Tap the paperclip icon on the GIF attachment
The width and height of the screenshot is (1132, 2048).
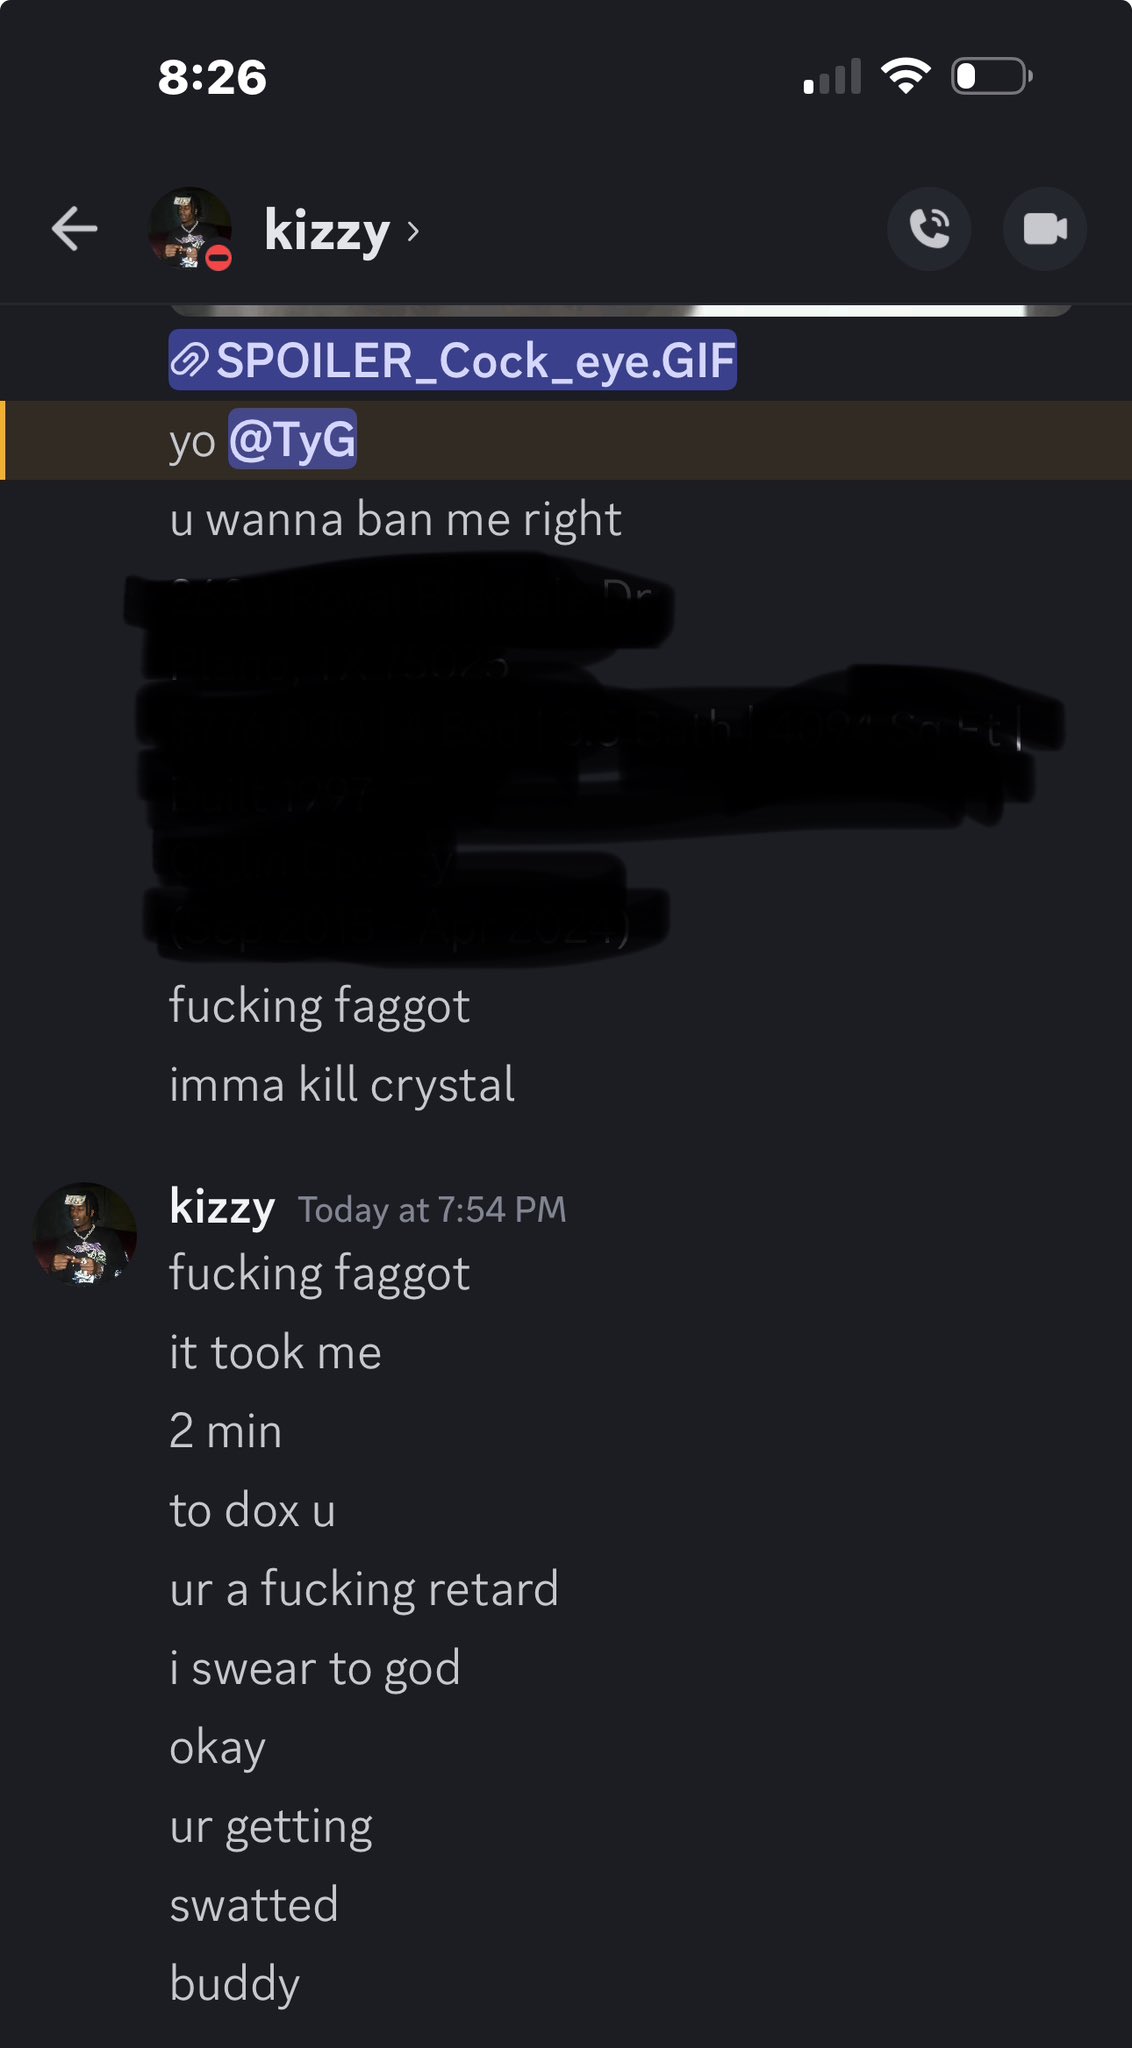click(x=190, y=360)
